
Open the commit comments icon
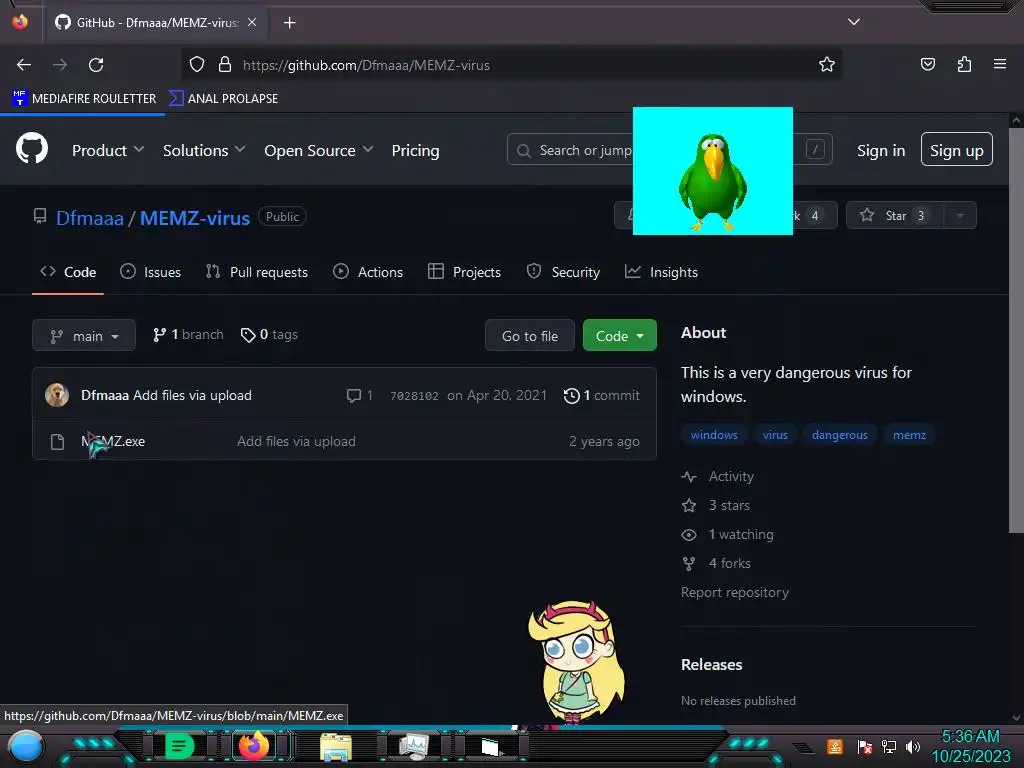coord(359,396)
